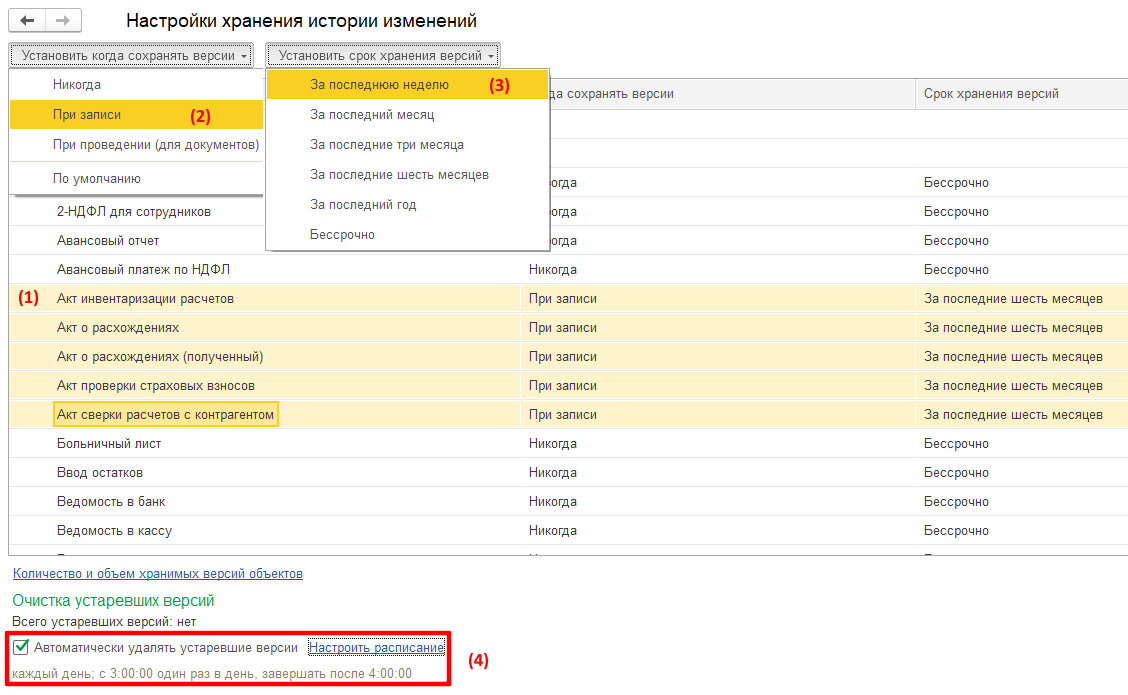Select 'За последнюю неделю' retention period
The width and height of the screenshot is (1128, 695).
tap(379, 85)
